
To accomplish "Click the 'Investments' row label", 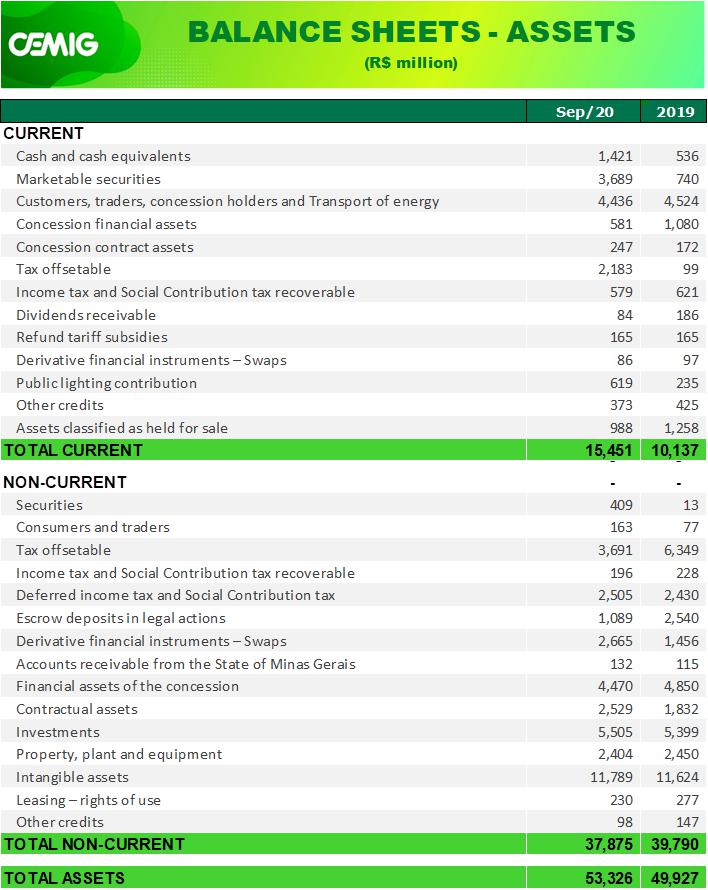I will [x=58, y=732].
